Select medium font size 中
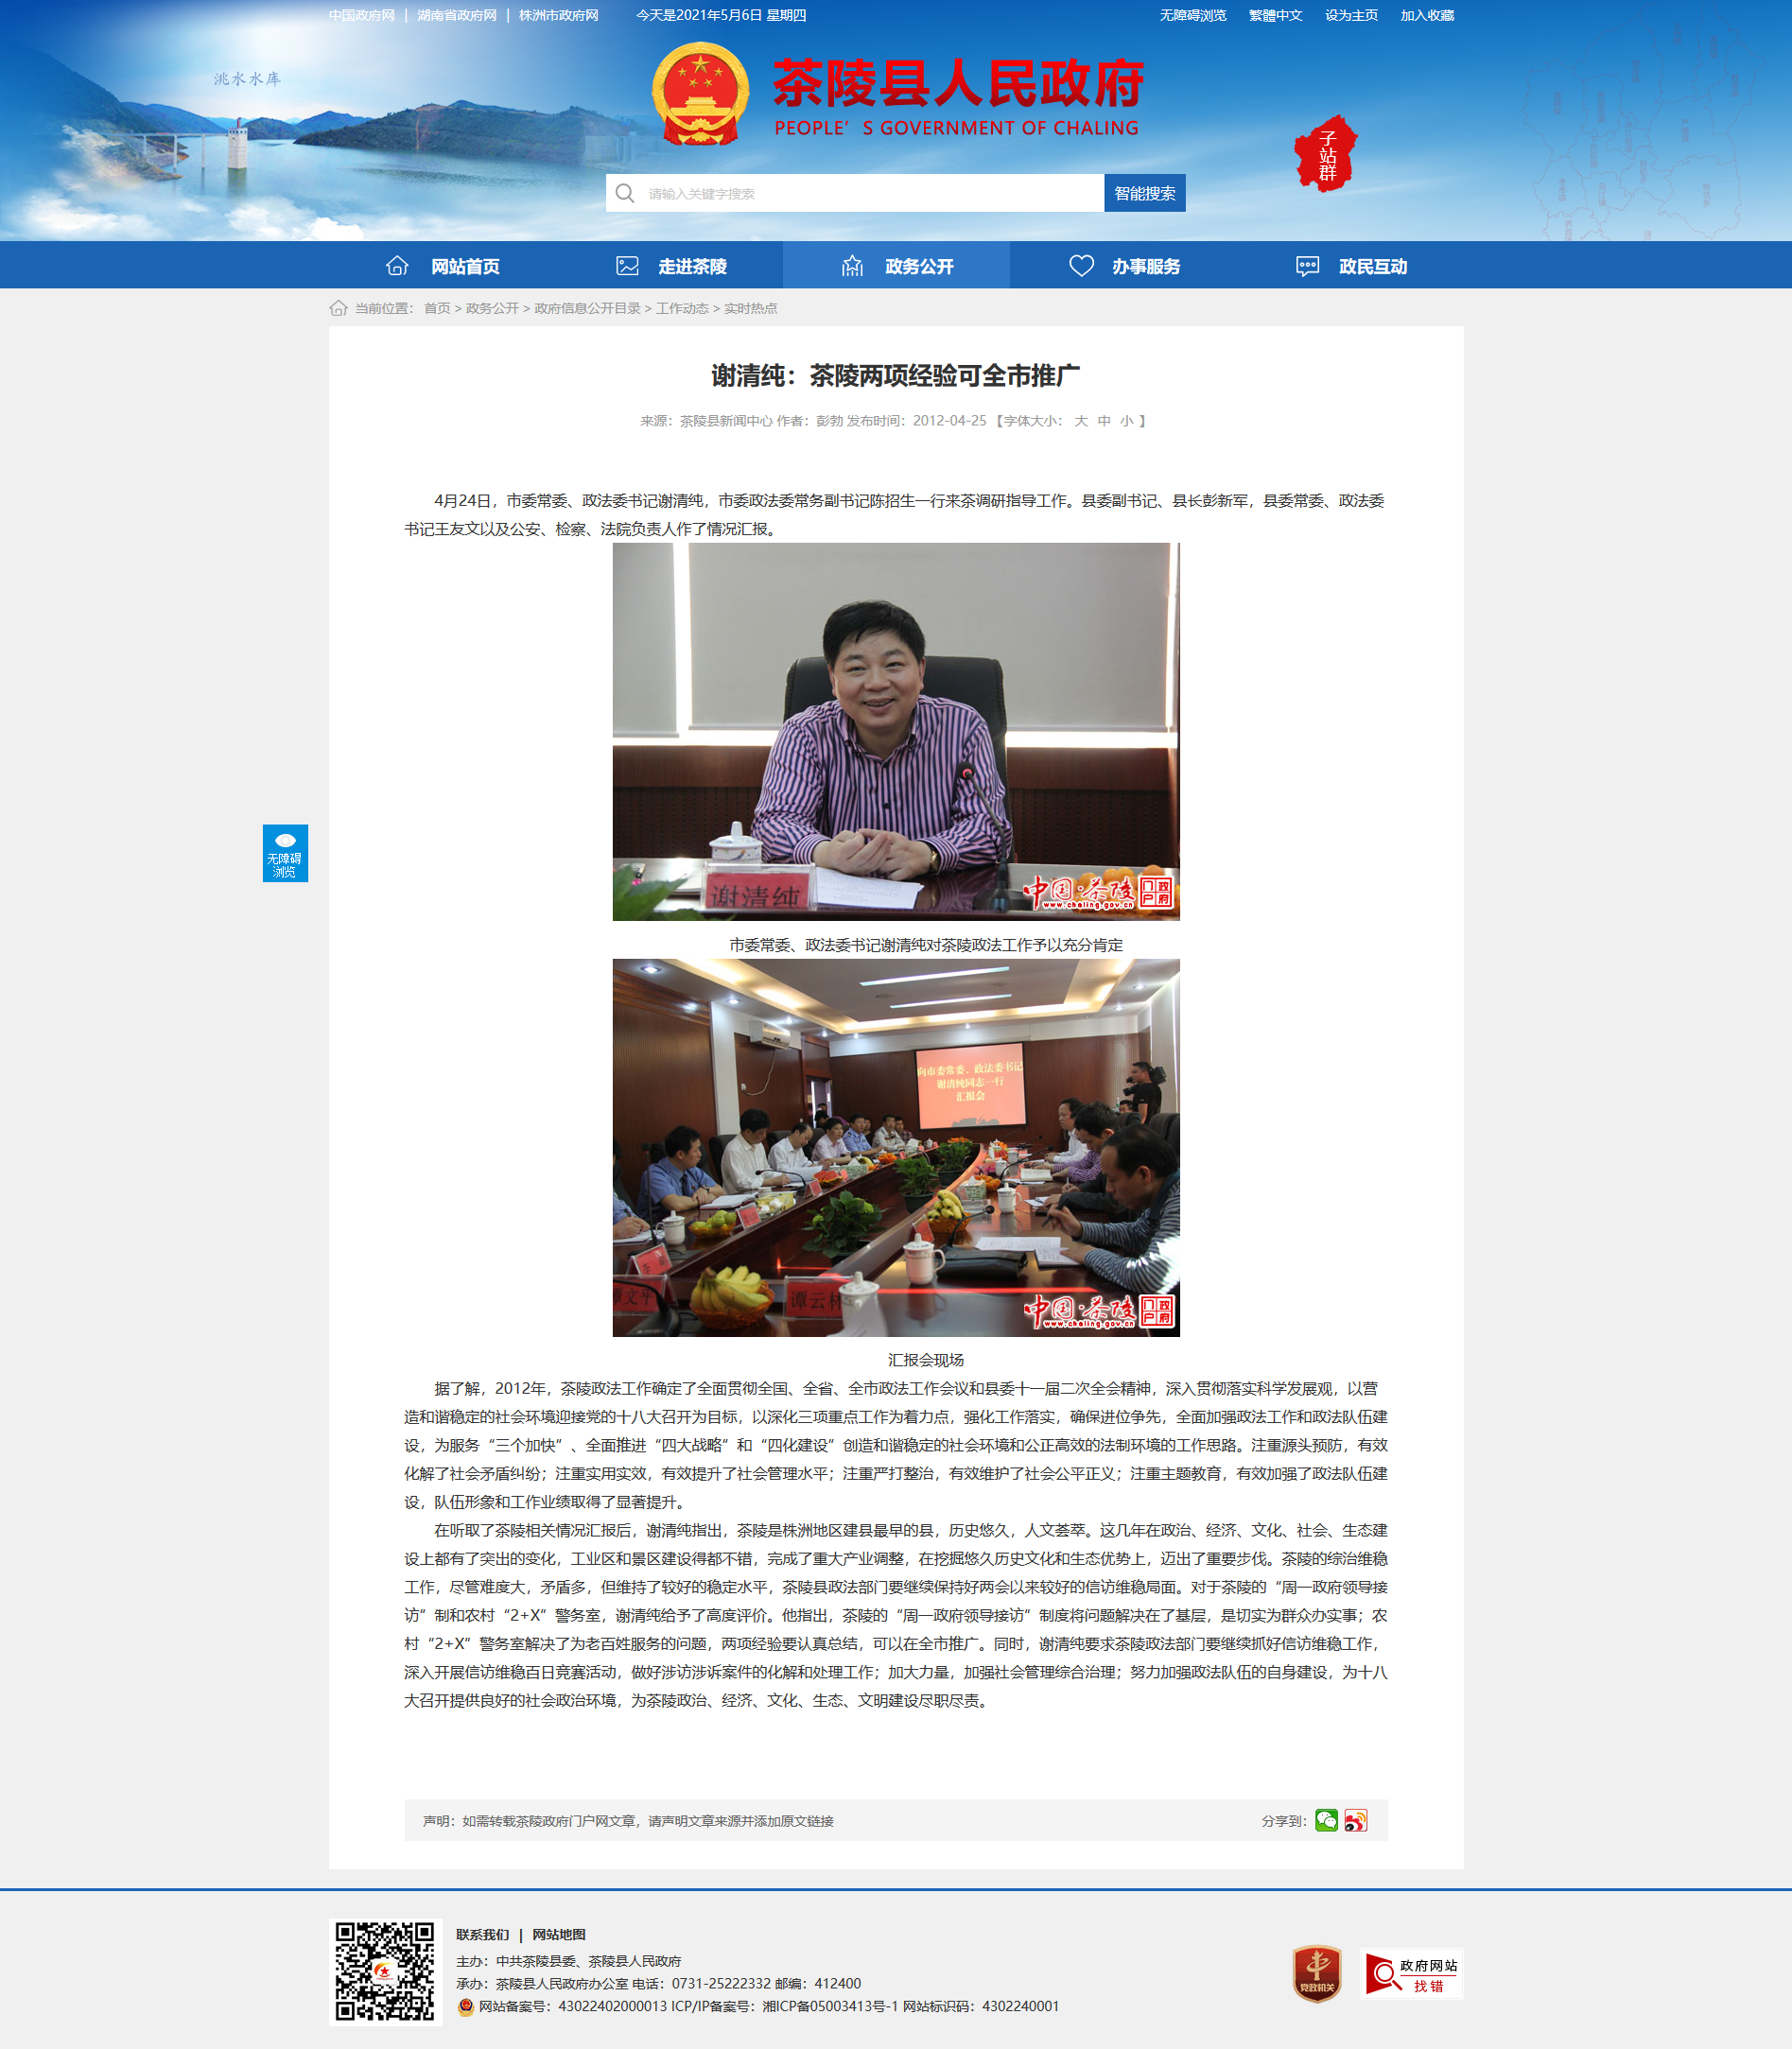The image size is (1792, 2049). (x=1104, y=421)
